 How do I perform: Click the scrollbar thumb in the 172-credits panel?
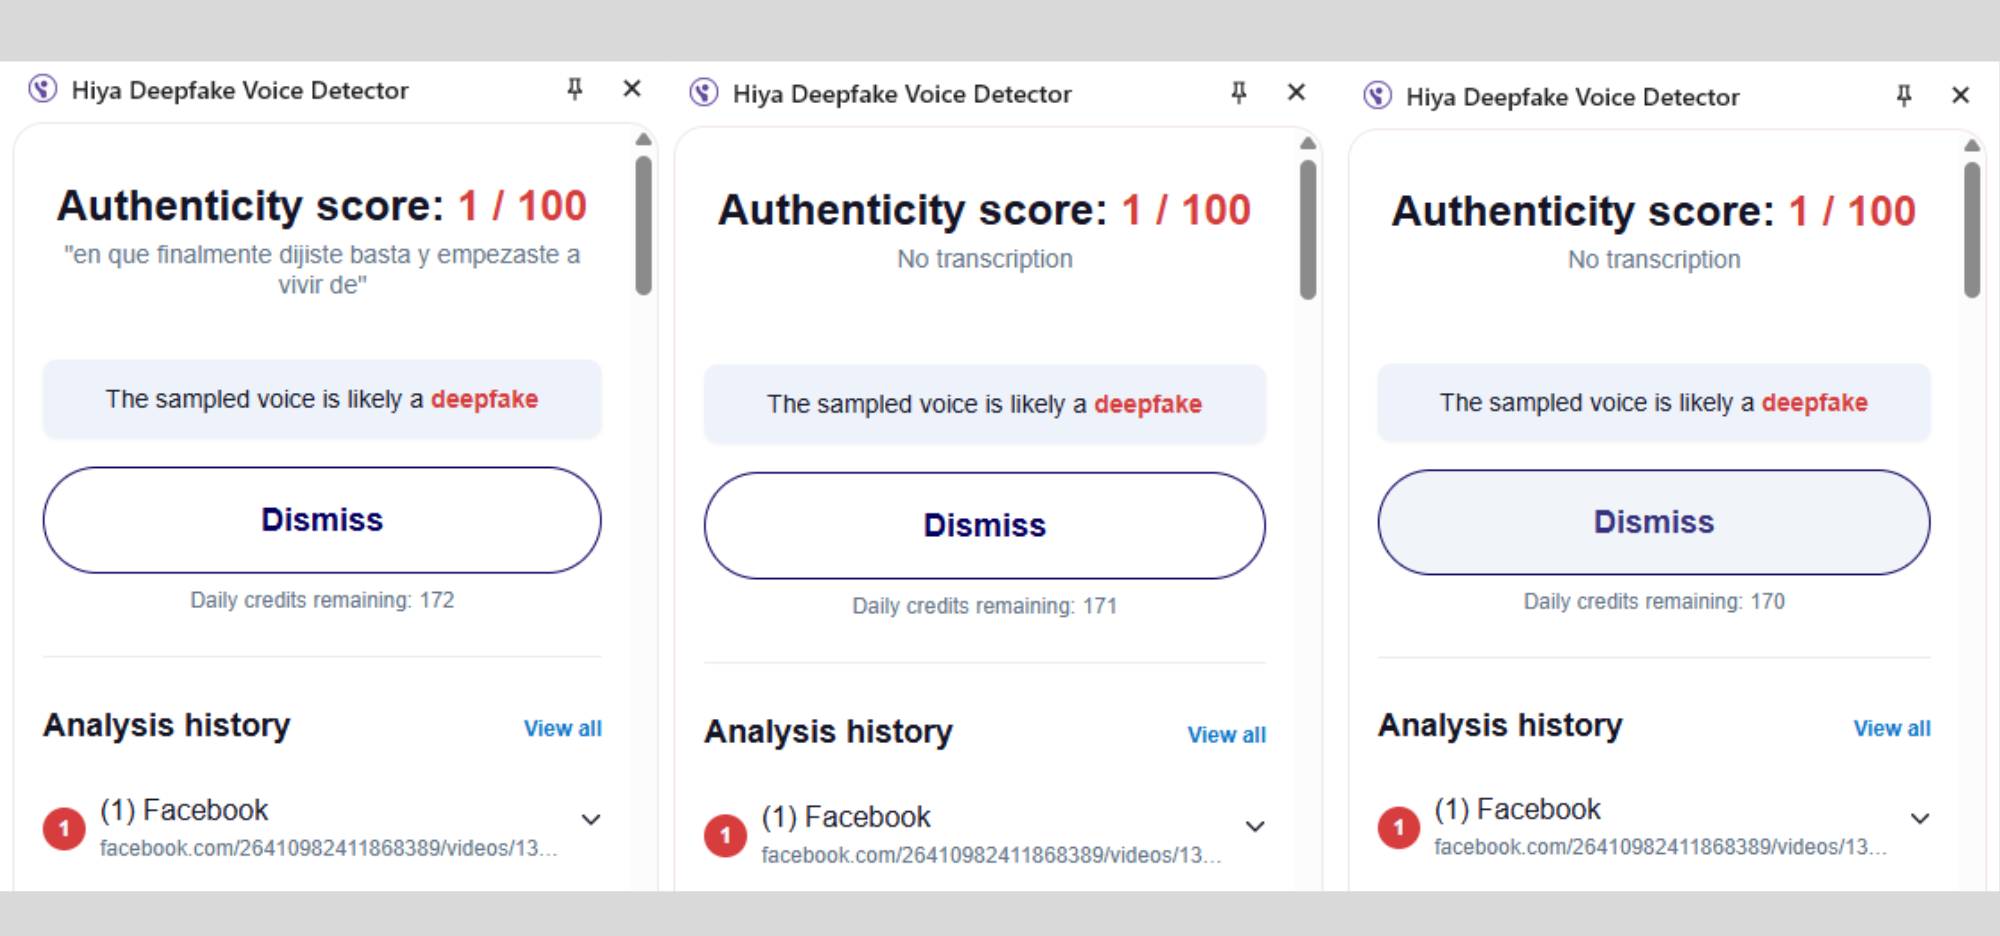tap(644, 225)
